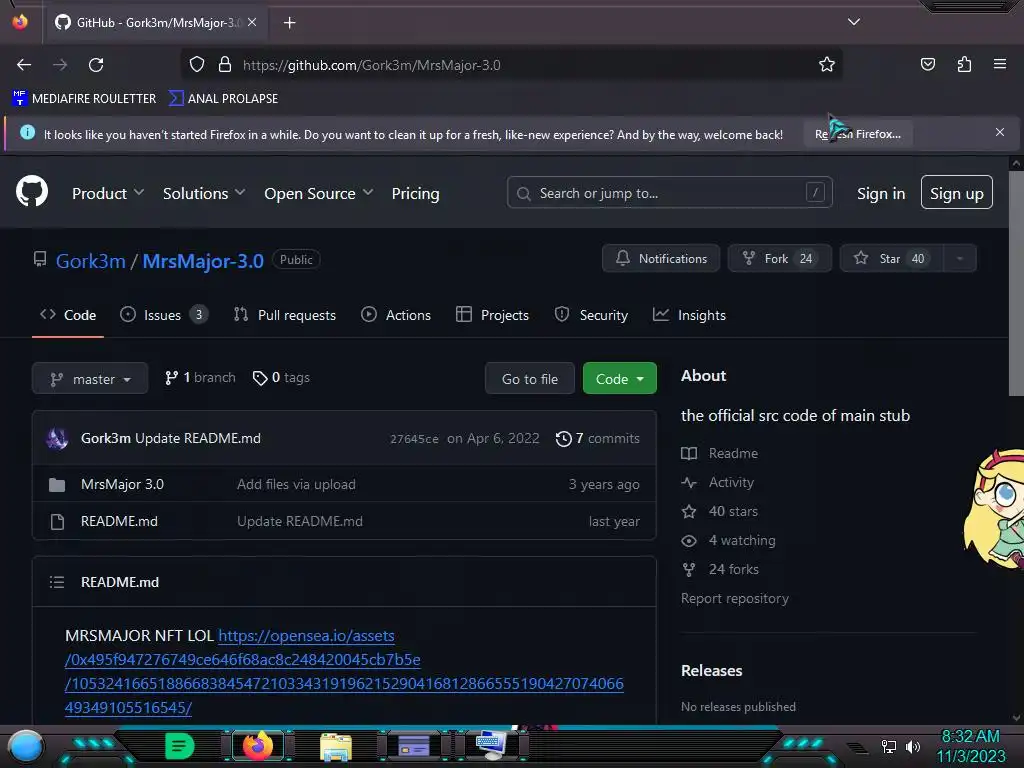Click the padlock site security icon
This screenshot has width=1024, height=768.
[225, 65]
